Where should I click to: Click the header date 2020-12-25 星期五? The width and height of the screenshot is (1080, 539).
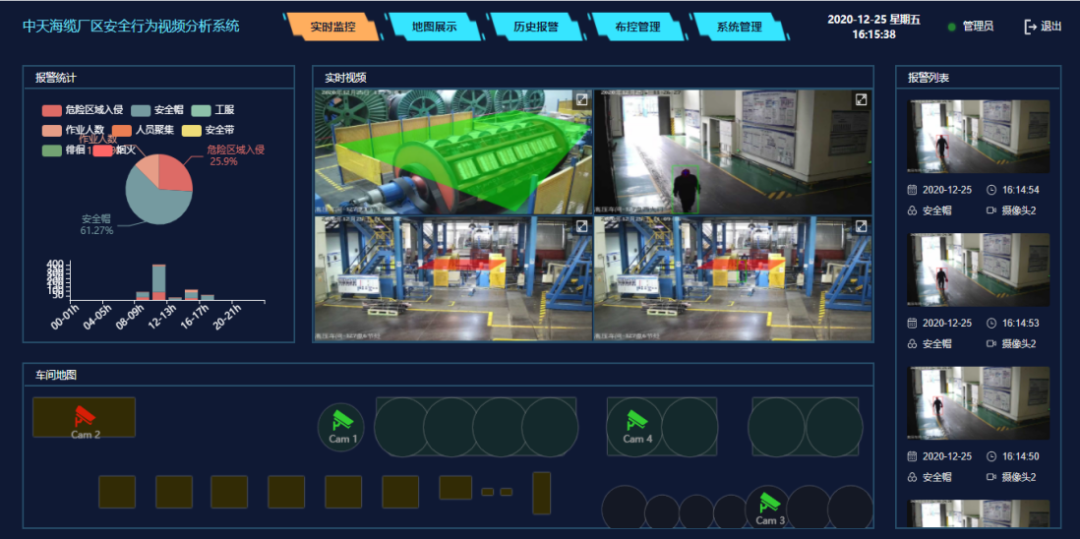click(x=874, y=20)
